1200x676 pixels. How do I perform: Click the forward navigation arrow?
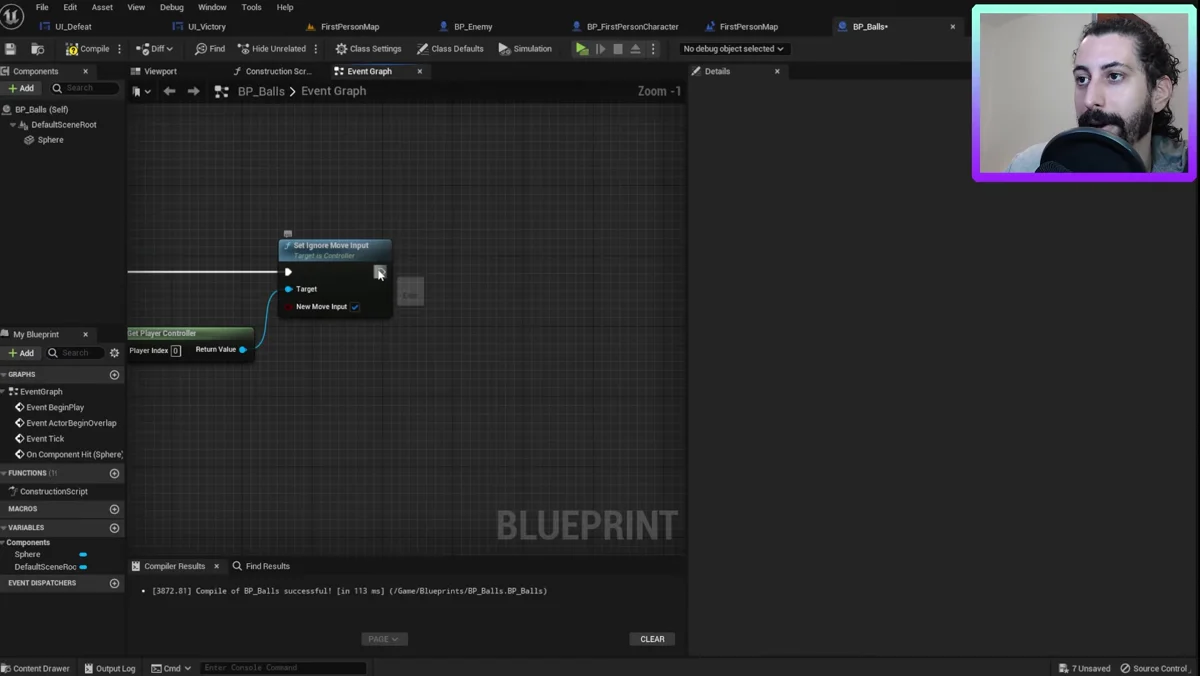193,91
